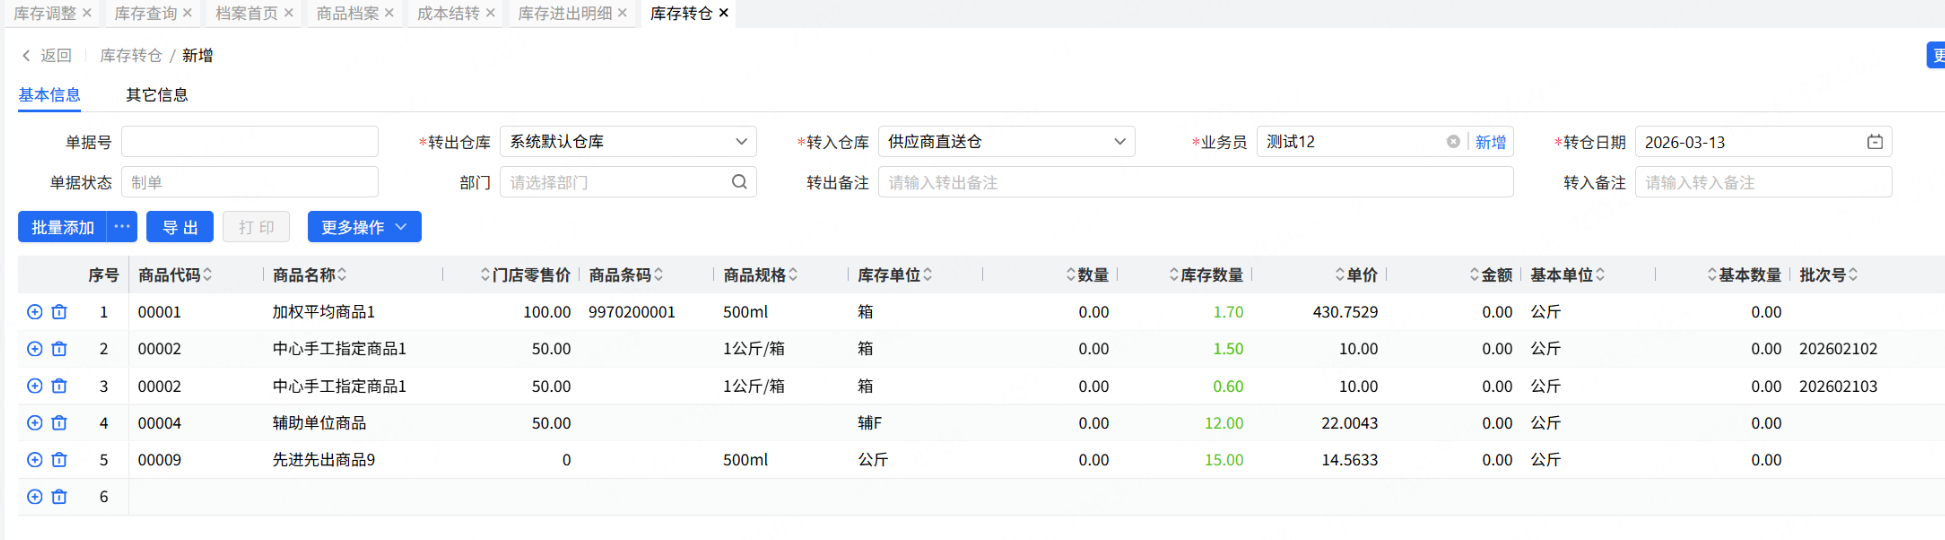Open the 更多操作 dropdown menu
1945x540 pixels.
coord(364,227)
